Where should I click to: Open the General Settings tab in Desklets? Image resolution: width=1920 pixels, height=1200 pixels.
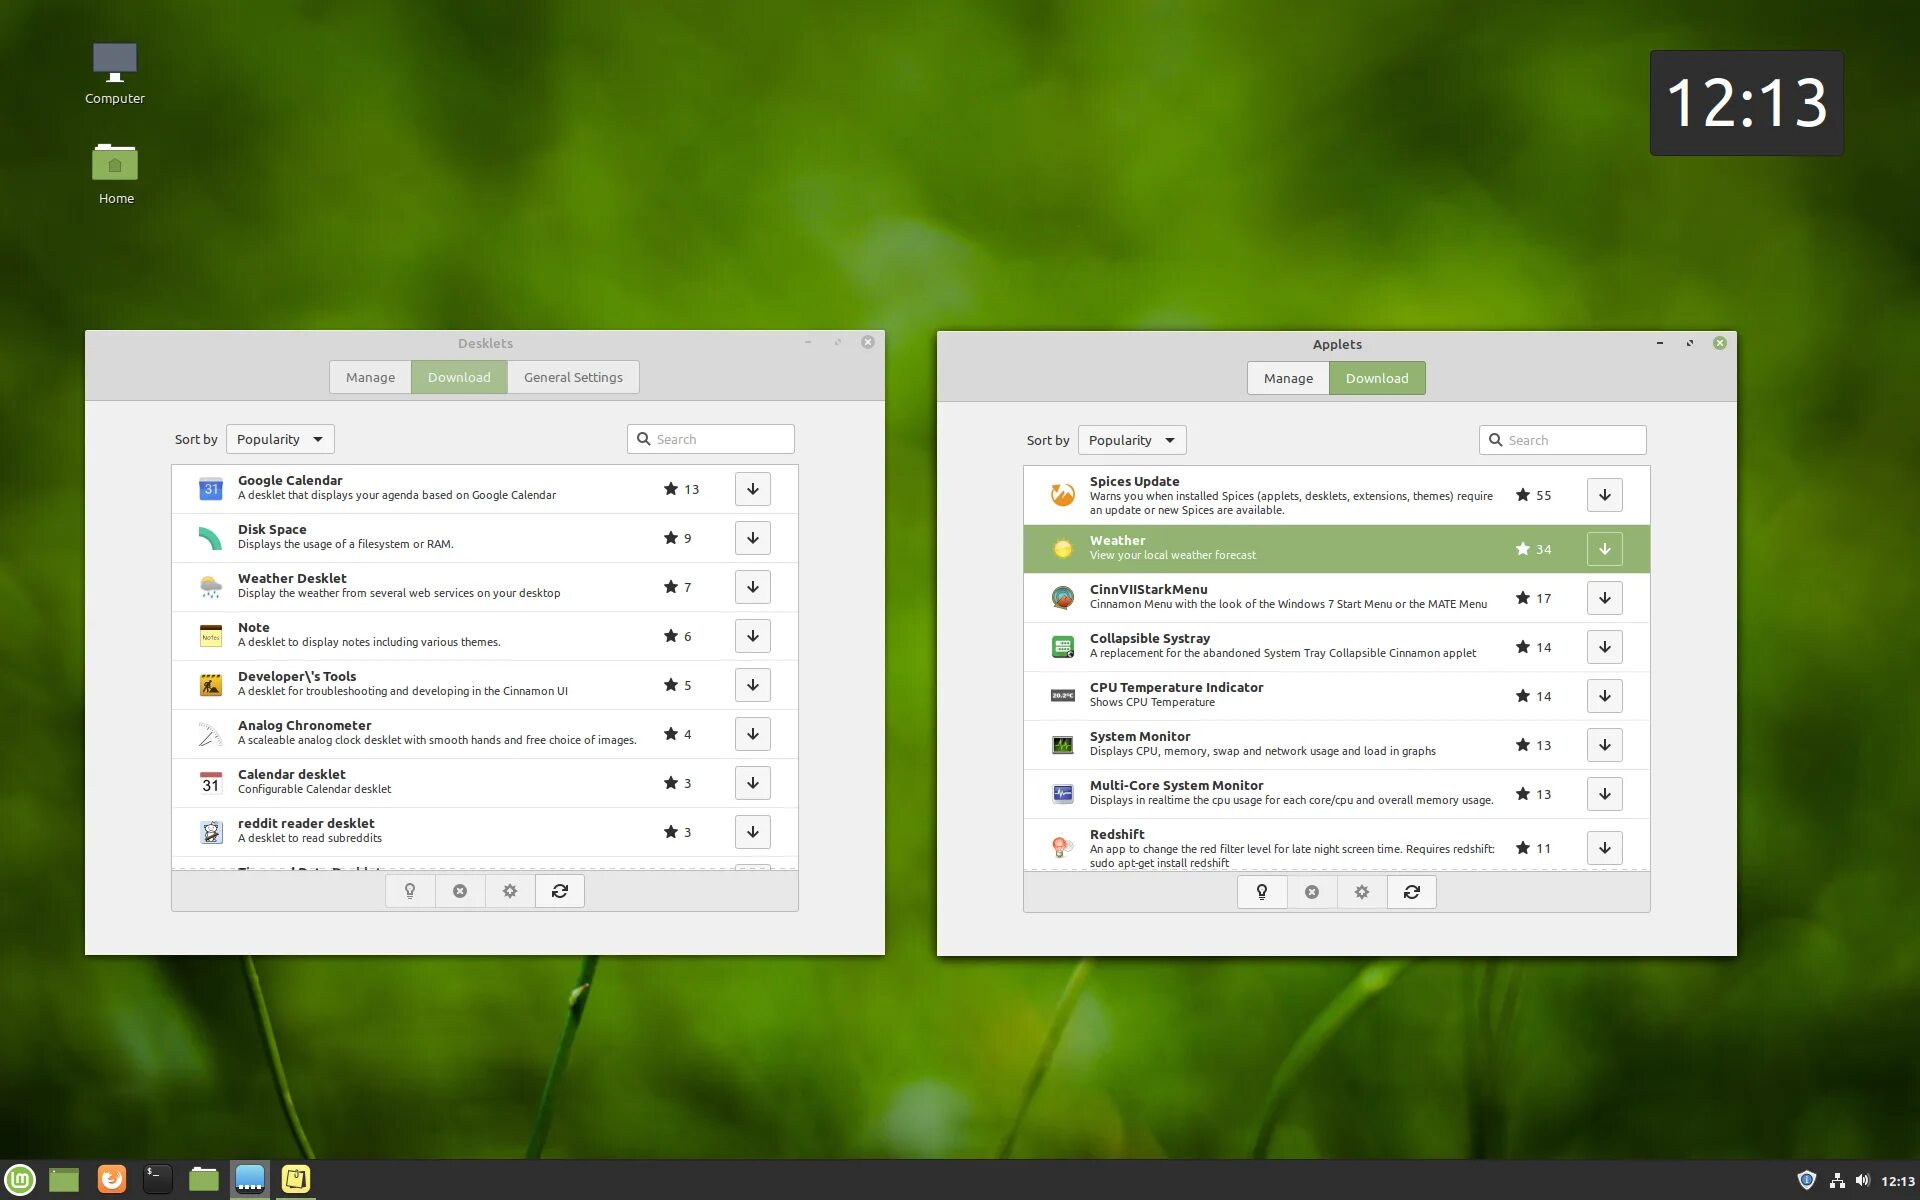(x=573, y=377)
